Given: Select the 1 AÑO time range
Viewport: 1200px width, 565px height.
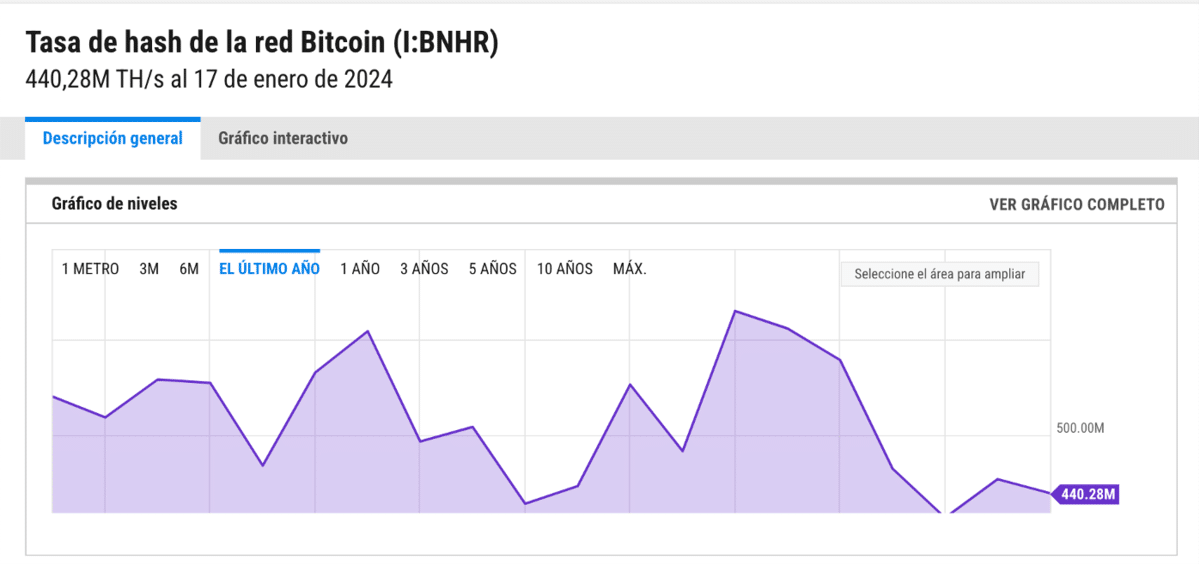Looking at the screenshot, I should point(360,269).
